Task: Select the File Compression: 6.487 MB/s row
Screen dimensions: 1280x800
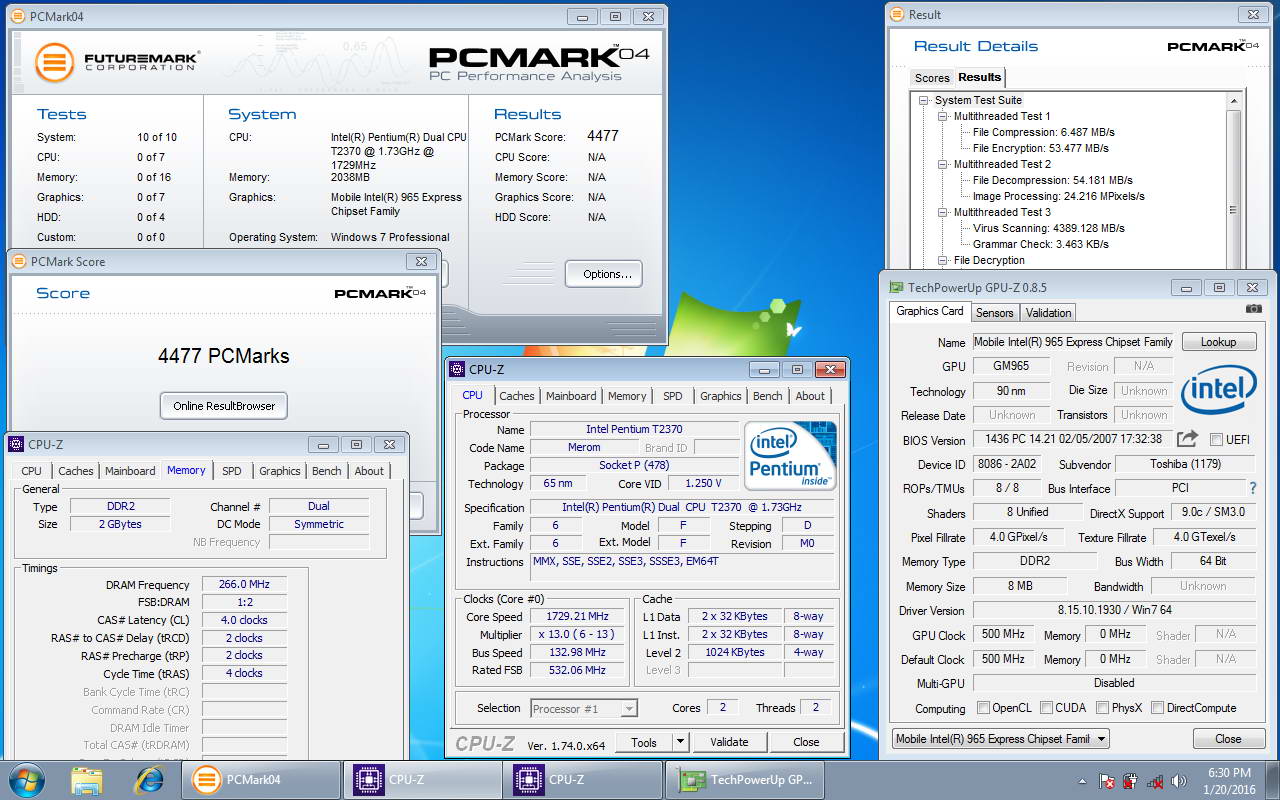Action: click(1043, 132)
